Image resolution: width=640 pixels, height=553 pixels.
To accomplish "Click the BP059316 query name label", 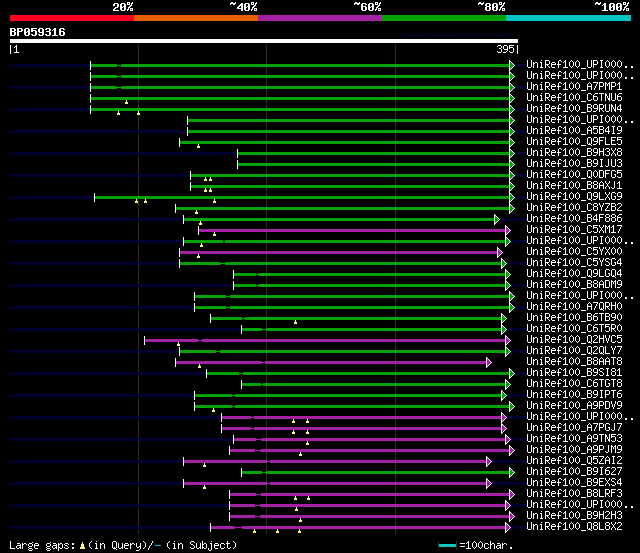I will coord(38,32).
